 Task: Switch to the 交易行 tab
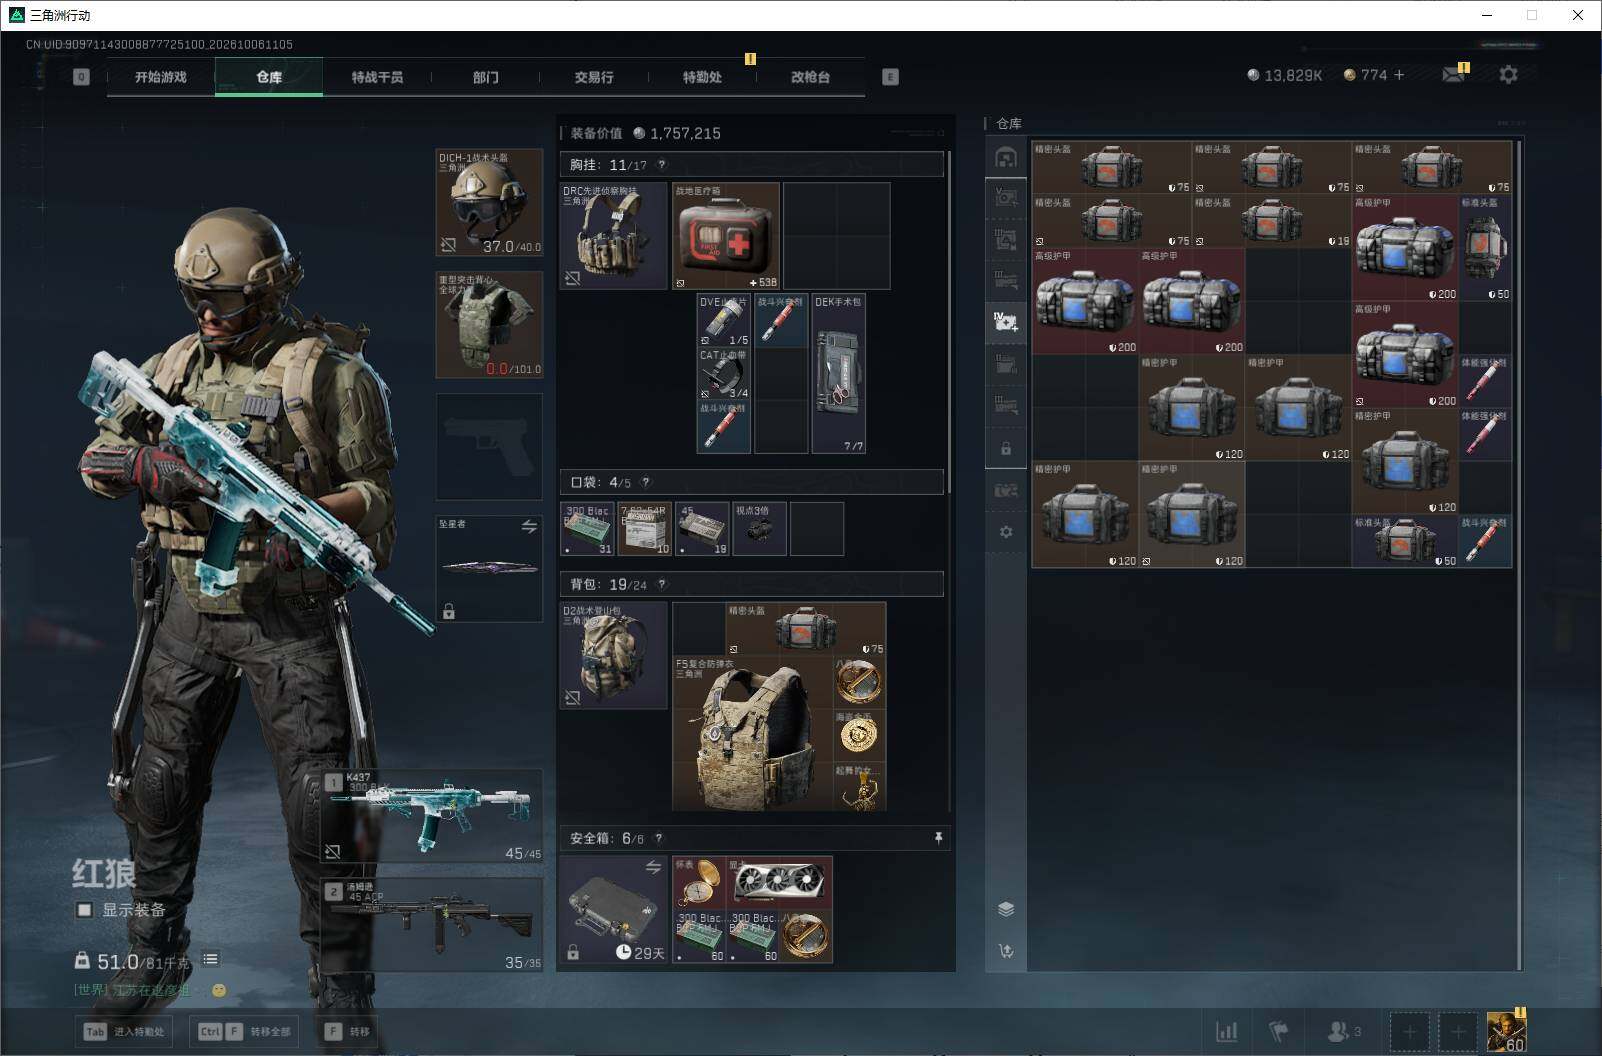(x=594, y=77)
